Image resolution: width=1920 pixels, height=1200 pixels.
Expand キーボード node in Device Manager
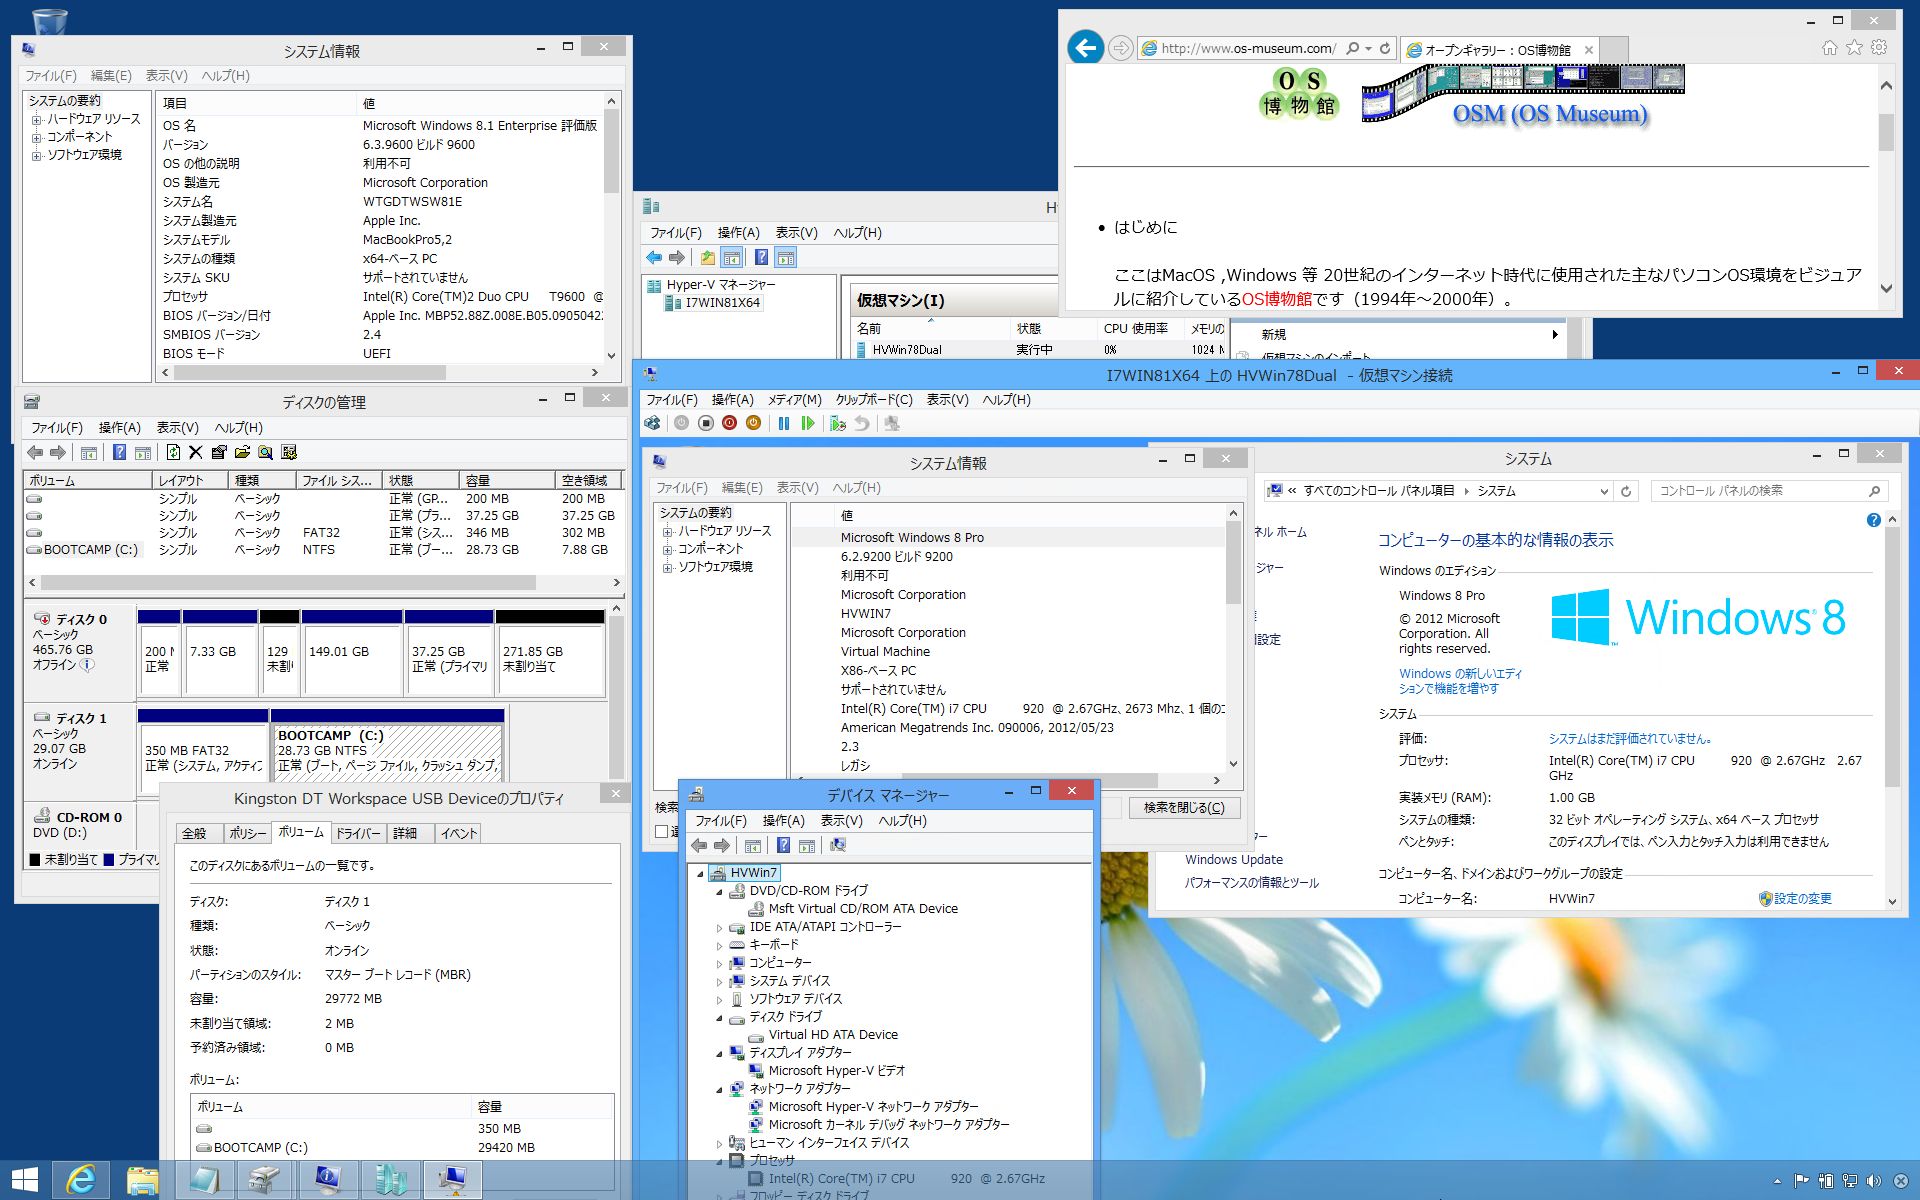point(719,945)
